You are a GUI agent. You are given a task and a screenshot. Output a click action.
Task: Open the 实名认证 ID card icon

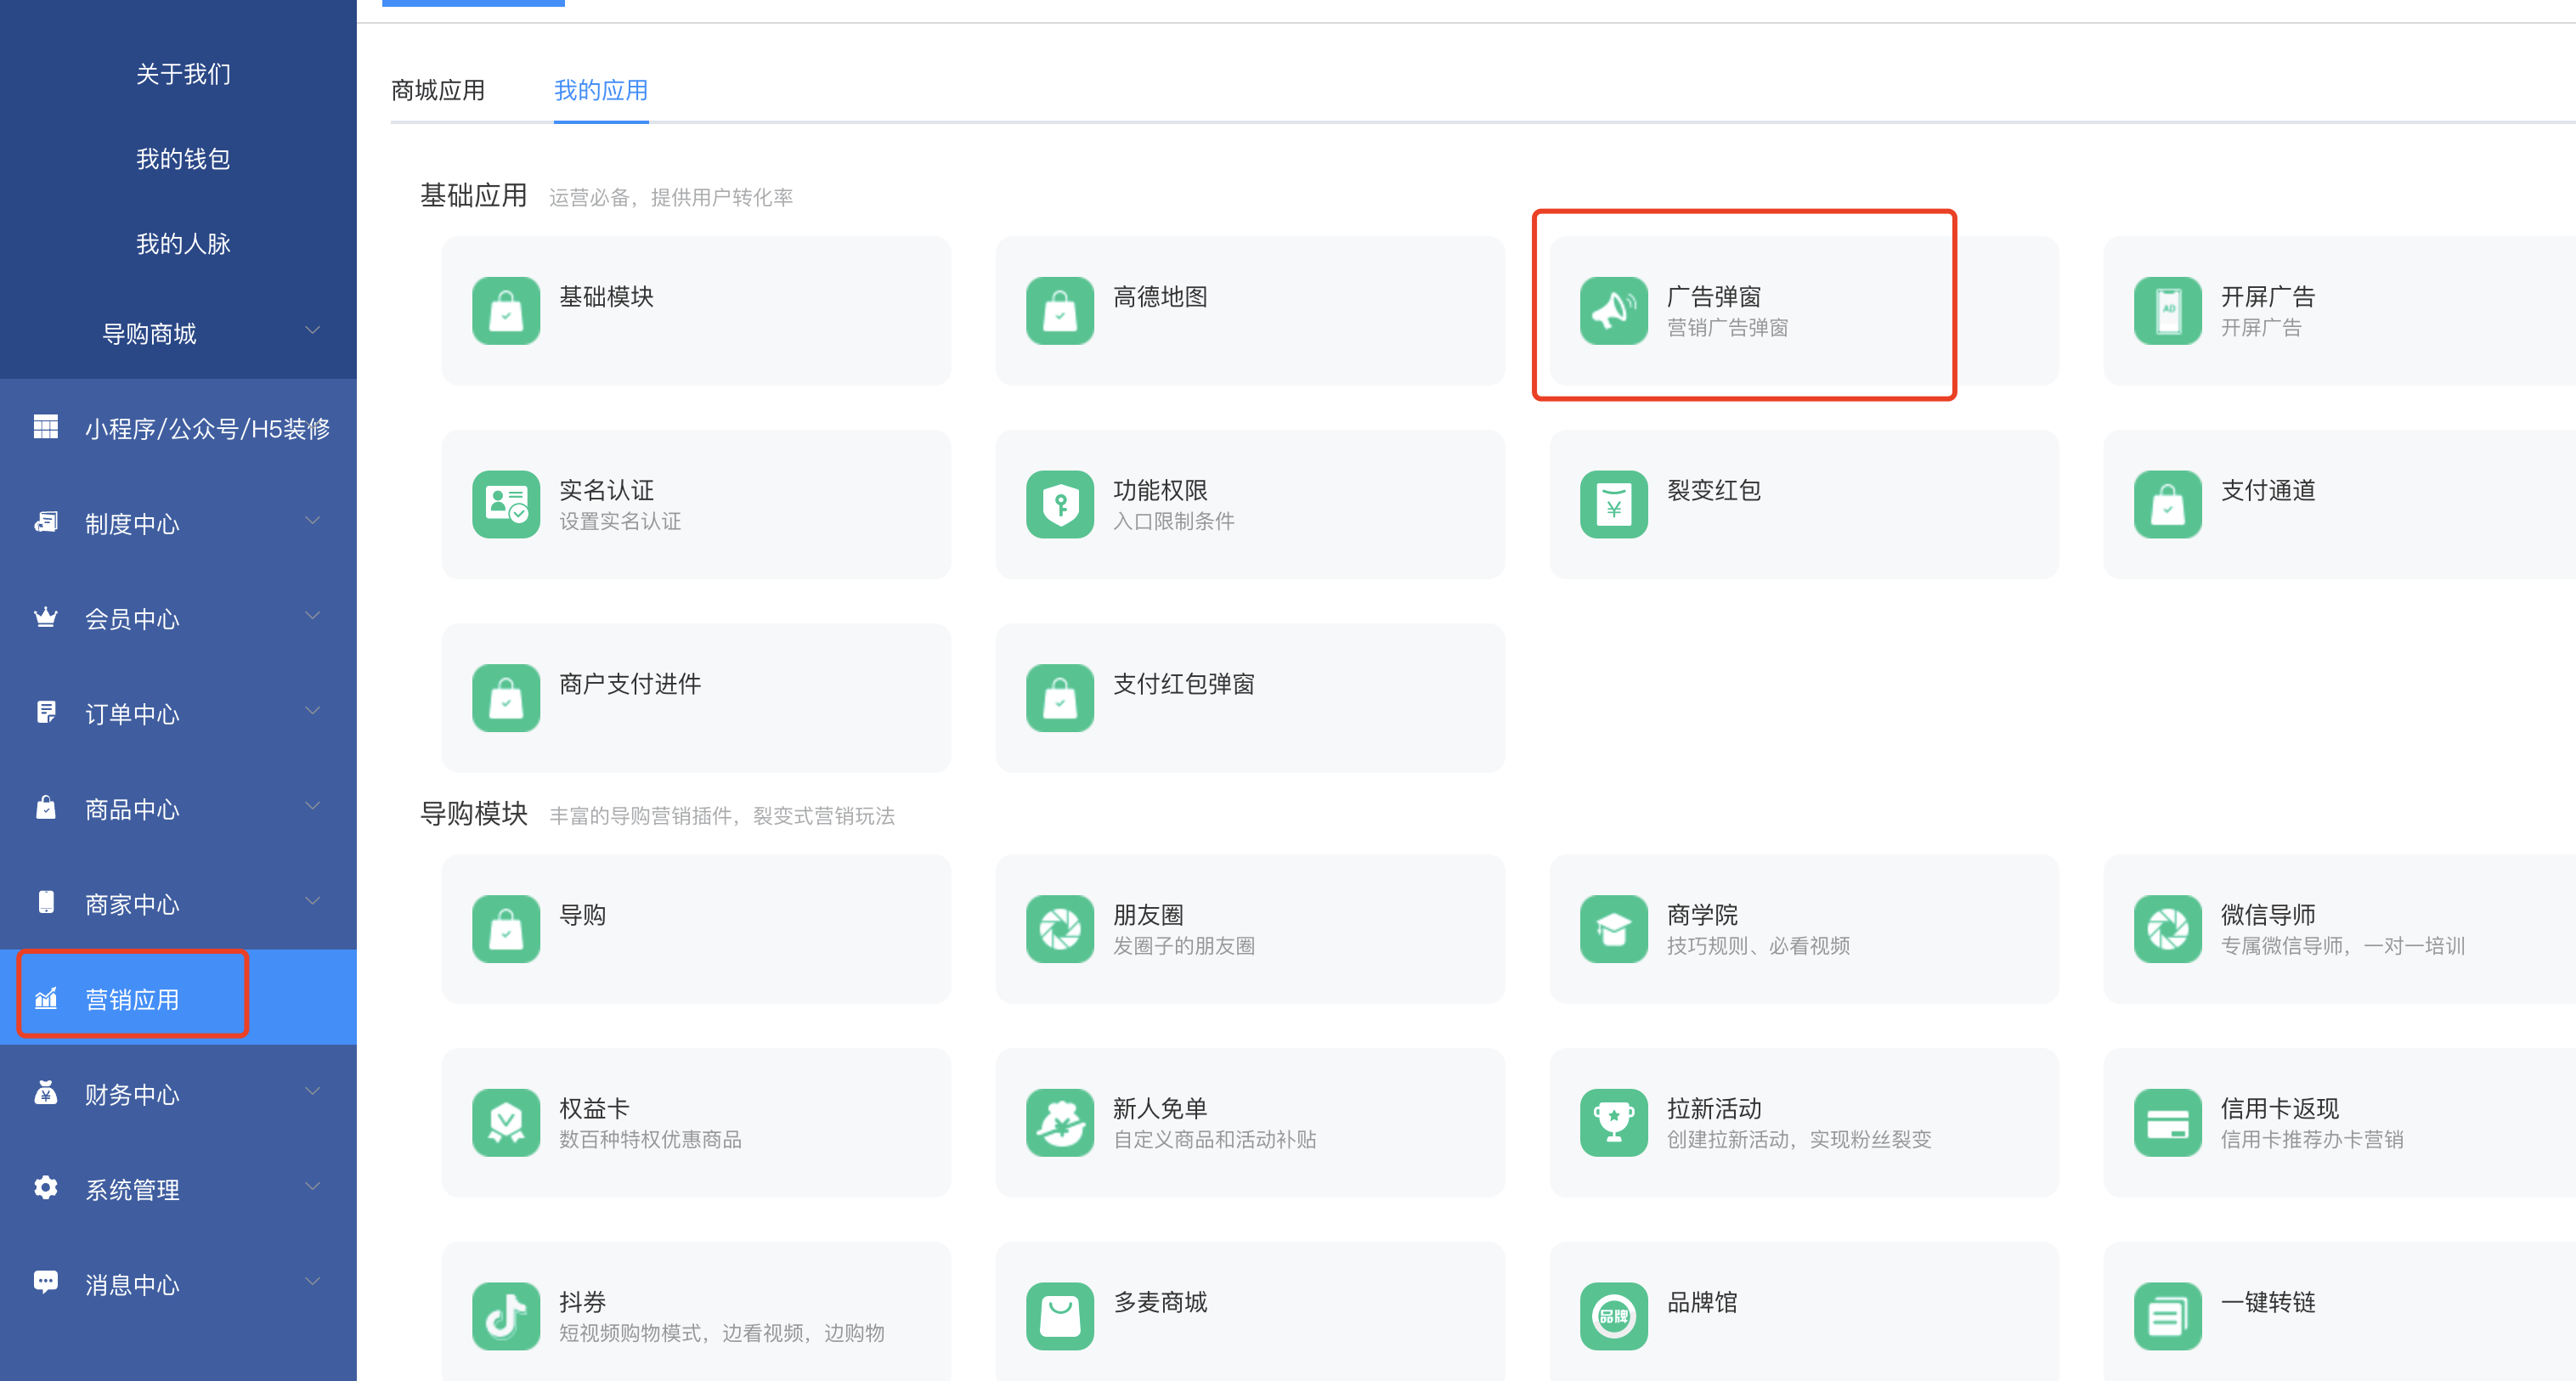[x=506, y=505]
